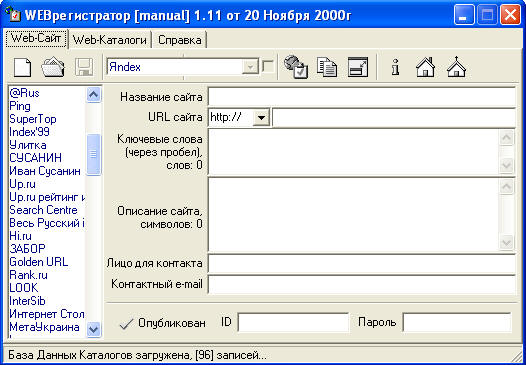Viewport: 526px width, 365px height.
Task: Select СУСАНИН in the catalog list
Action: [x=36, y=158]
